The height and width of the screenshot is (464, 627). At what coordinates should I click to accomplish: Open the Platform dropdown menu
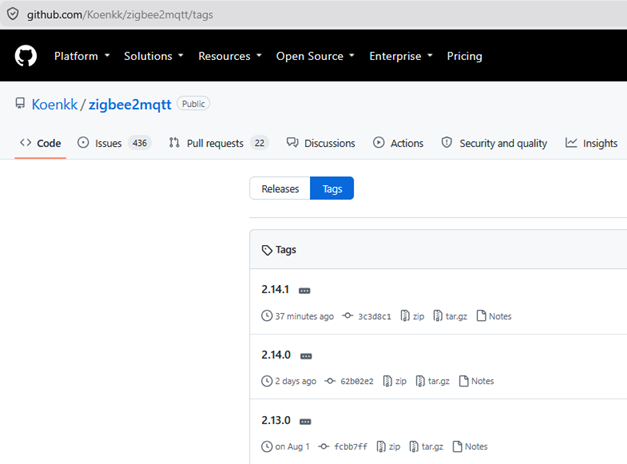point(82,56)
